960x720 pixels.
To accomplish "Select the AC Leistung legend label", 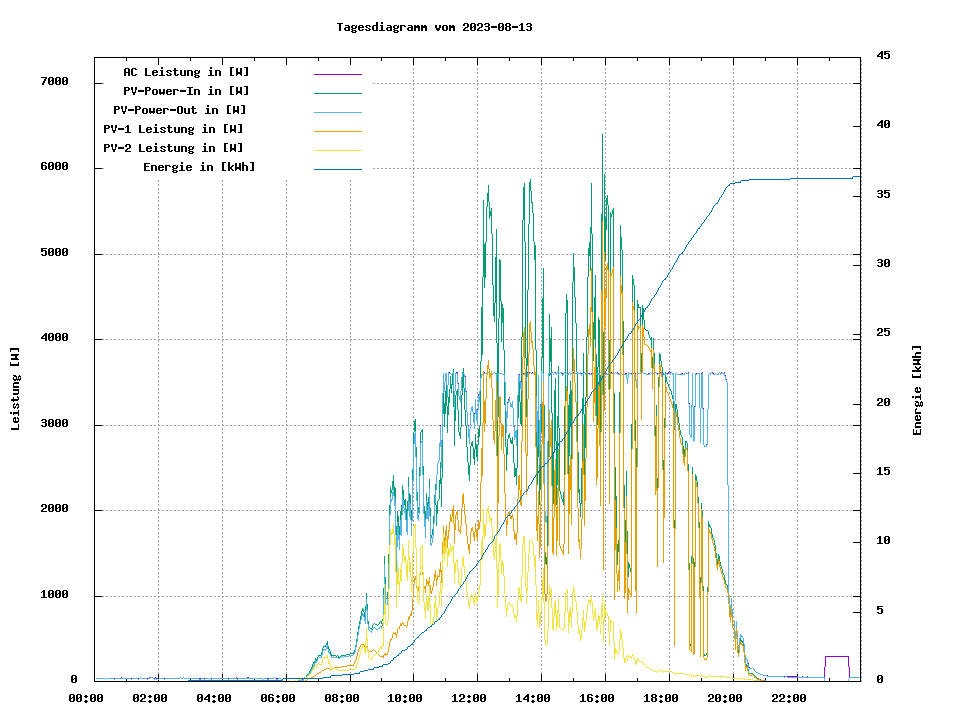I will (x=186, y=72).
